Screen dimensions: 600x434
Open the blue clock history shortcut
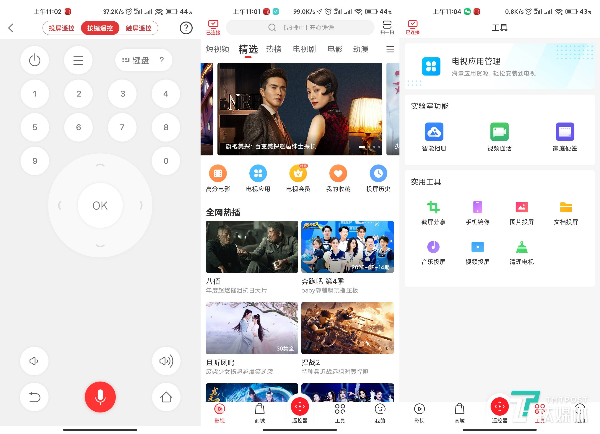pos(378,173)
